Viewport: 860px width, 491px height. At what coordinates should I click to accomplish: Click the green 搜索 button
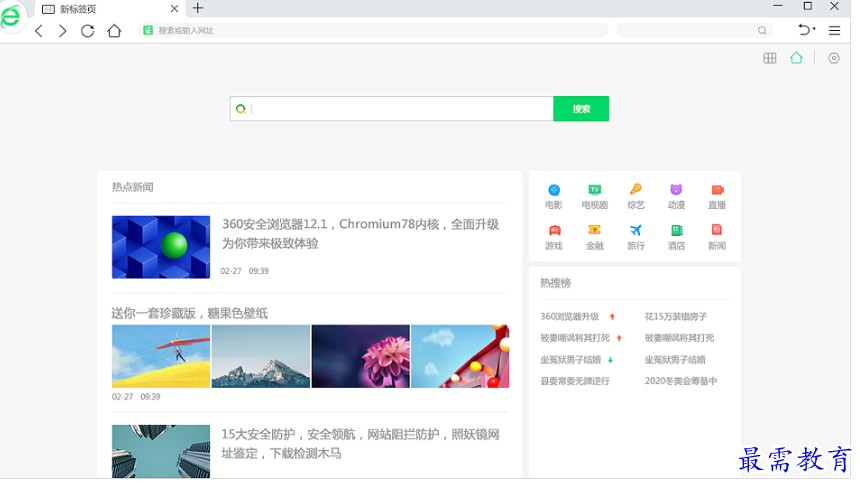[x=581, y=109]
